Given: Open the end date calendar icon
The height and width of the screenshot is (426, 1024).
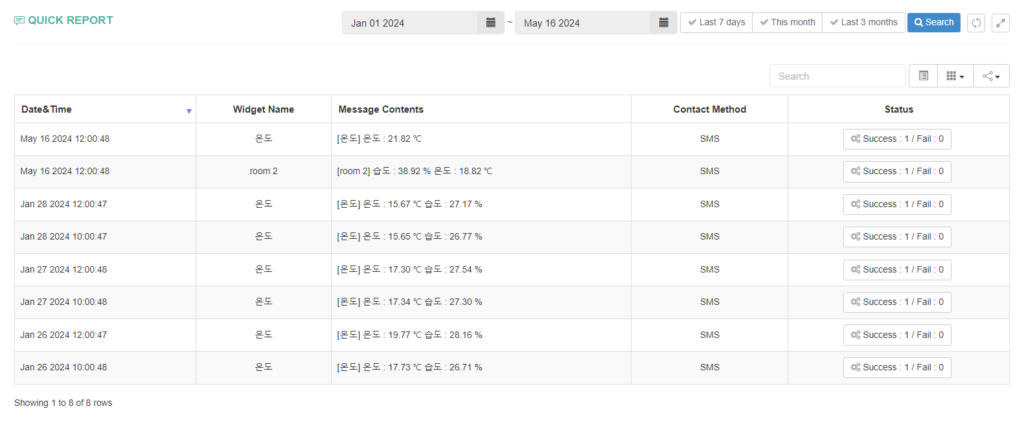Looking at the screenshot, I should (664, 23).
